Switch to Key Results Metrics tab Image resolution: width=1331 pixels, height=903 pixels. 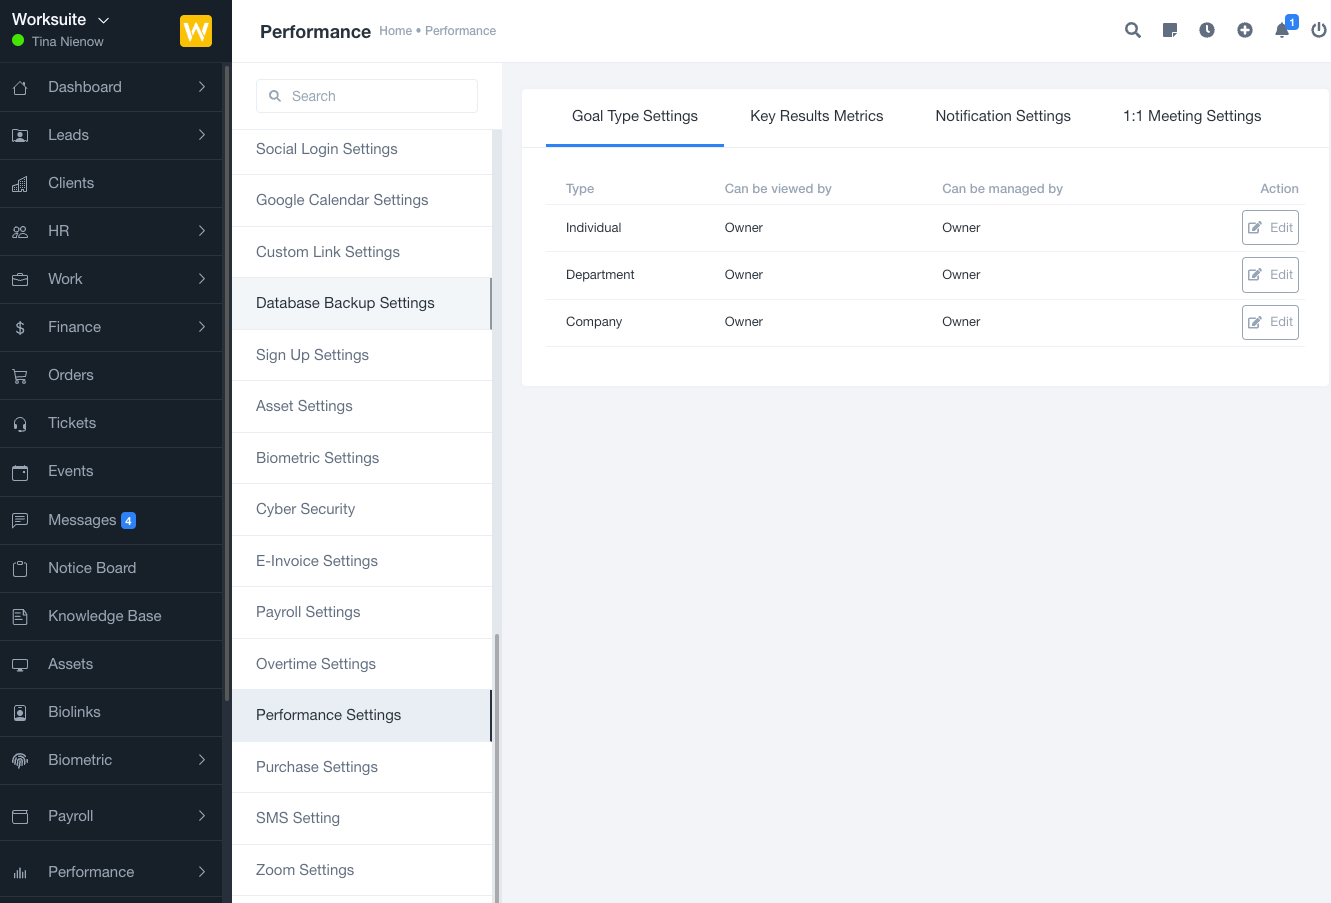(x=816, y=116)
